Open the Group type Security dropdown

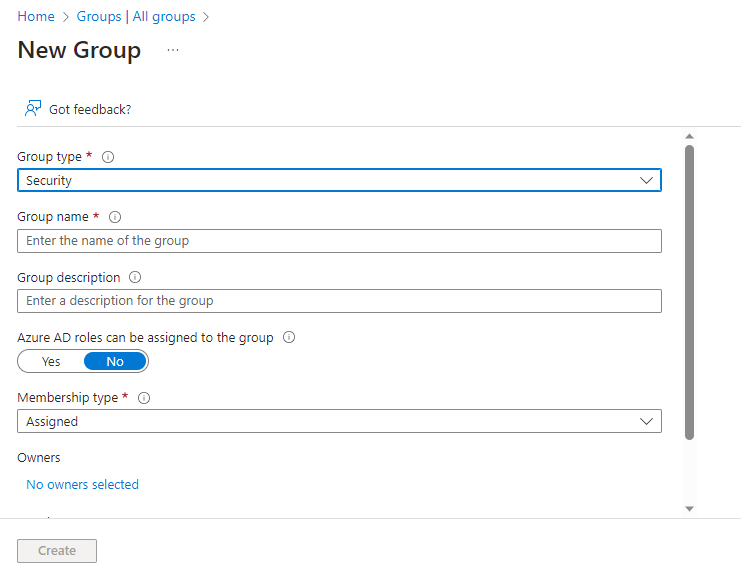pyautogui.click(x=339, y=180)
